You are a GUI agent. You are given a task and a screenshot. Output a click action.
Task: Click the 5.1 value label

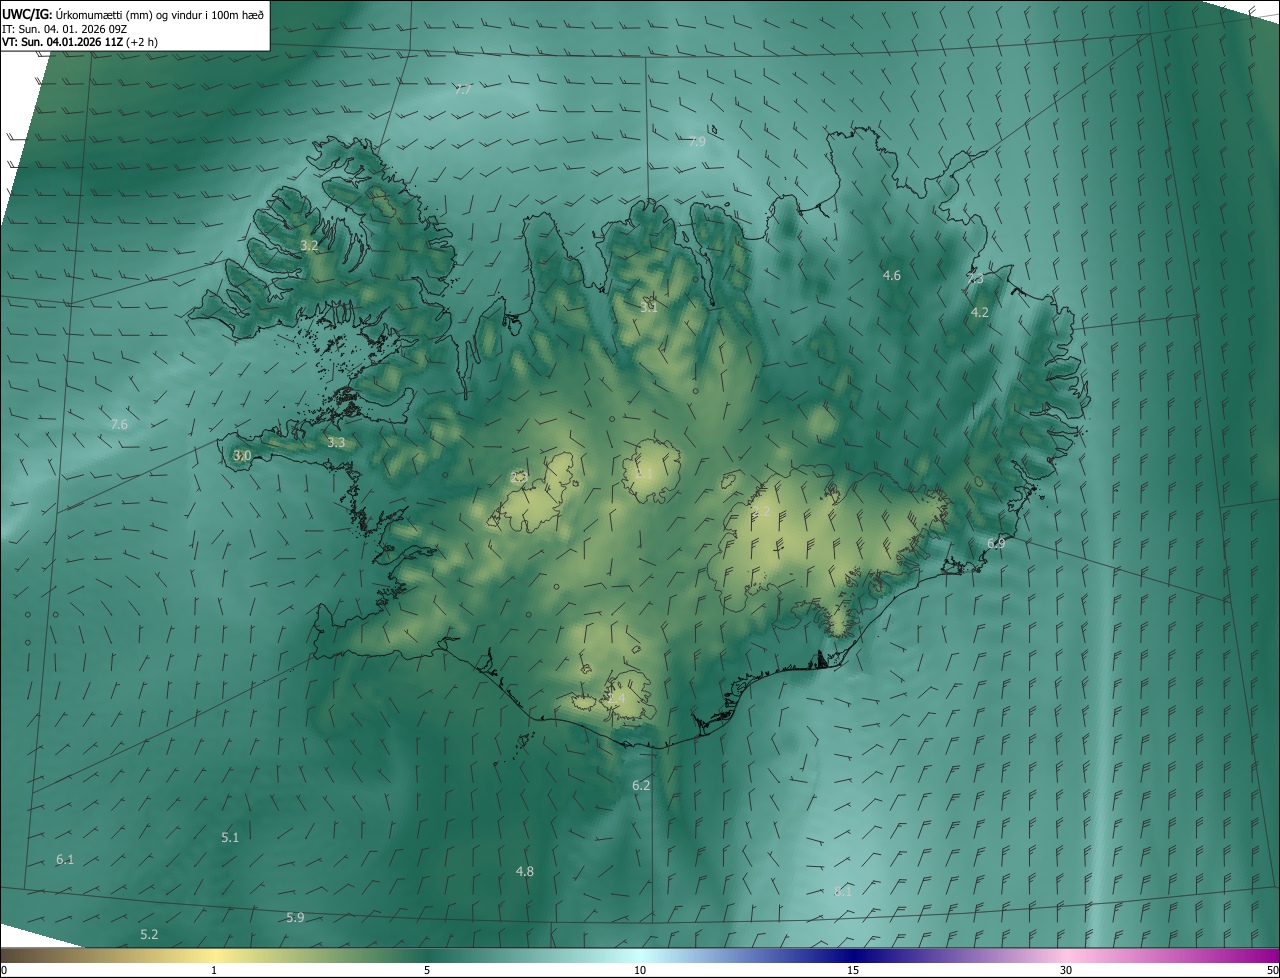pyautogui.click(x=230, y=837)
